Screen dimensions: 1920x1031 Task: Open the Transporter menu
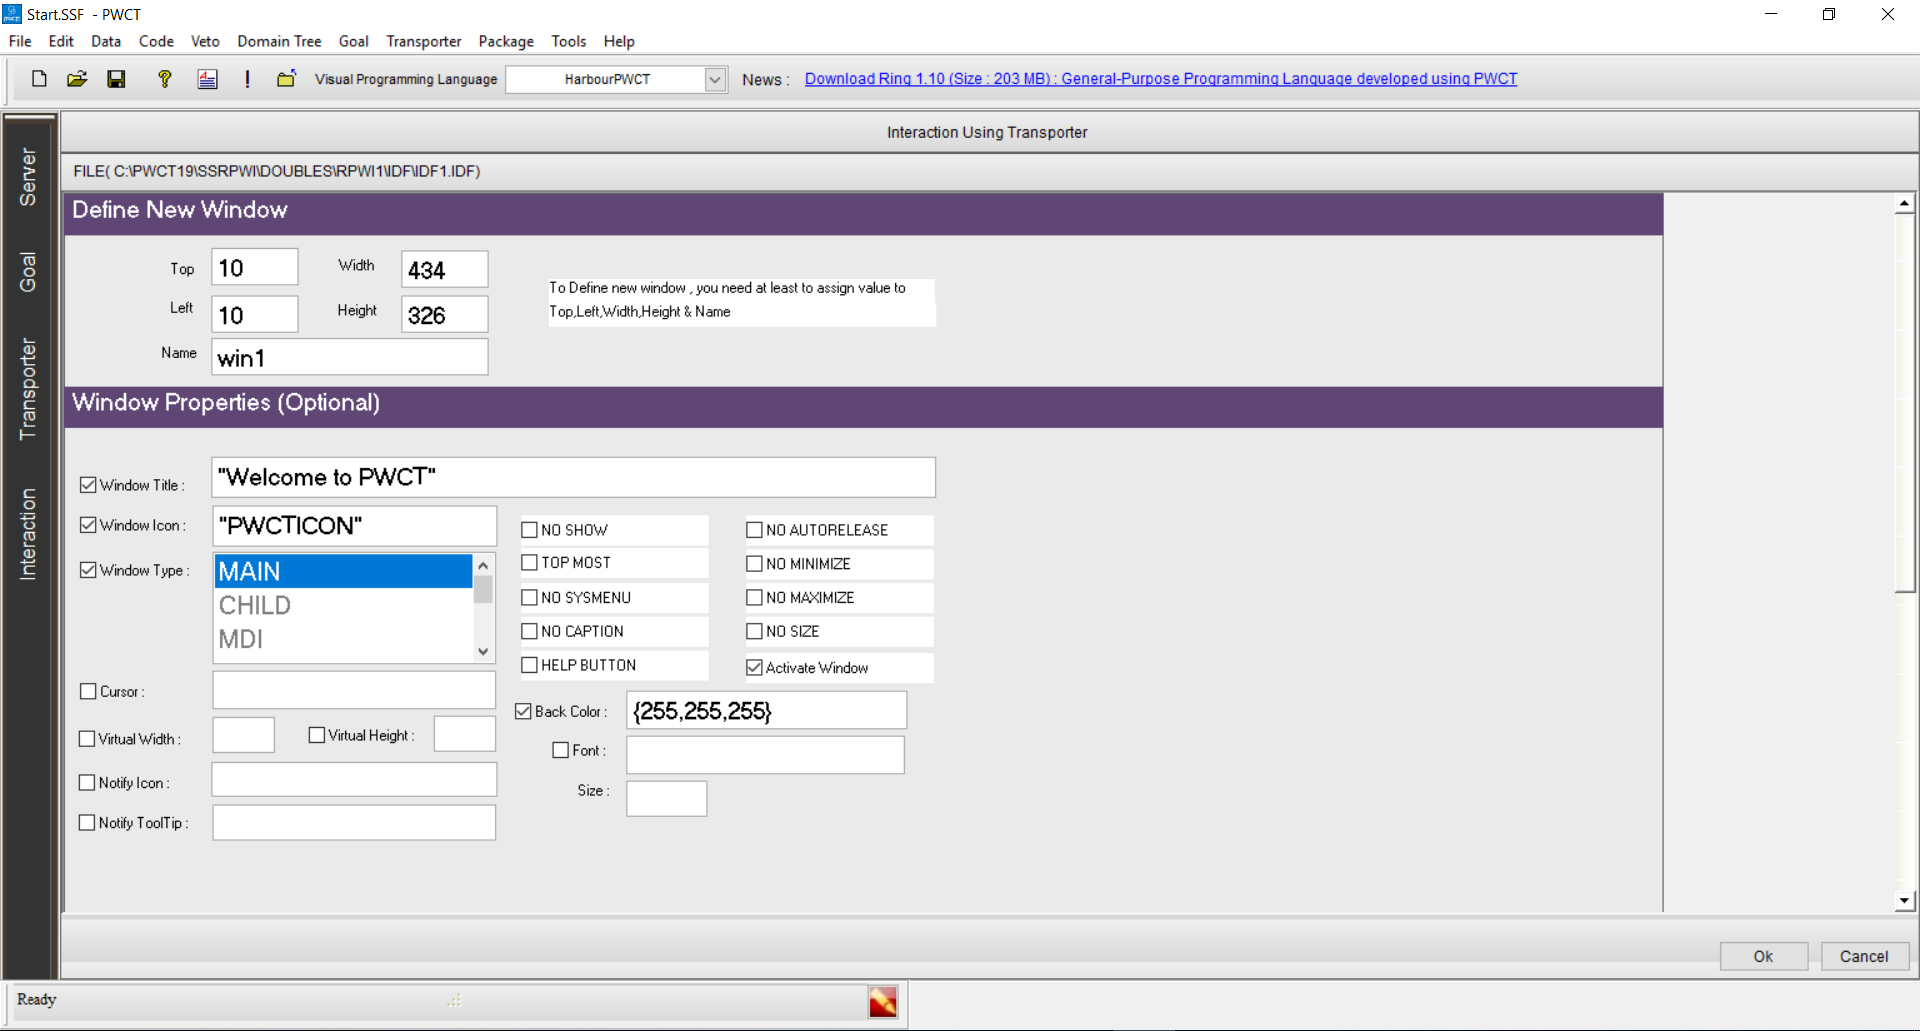pos(424,41)
